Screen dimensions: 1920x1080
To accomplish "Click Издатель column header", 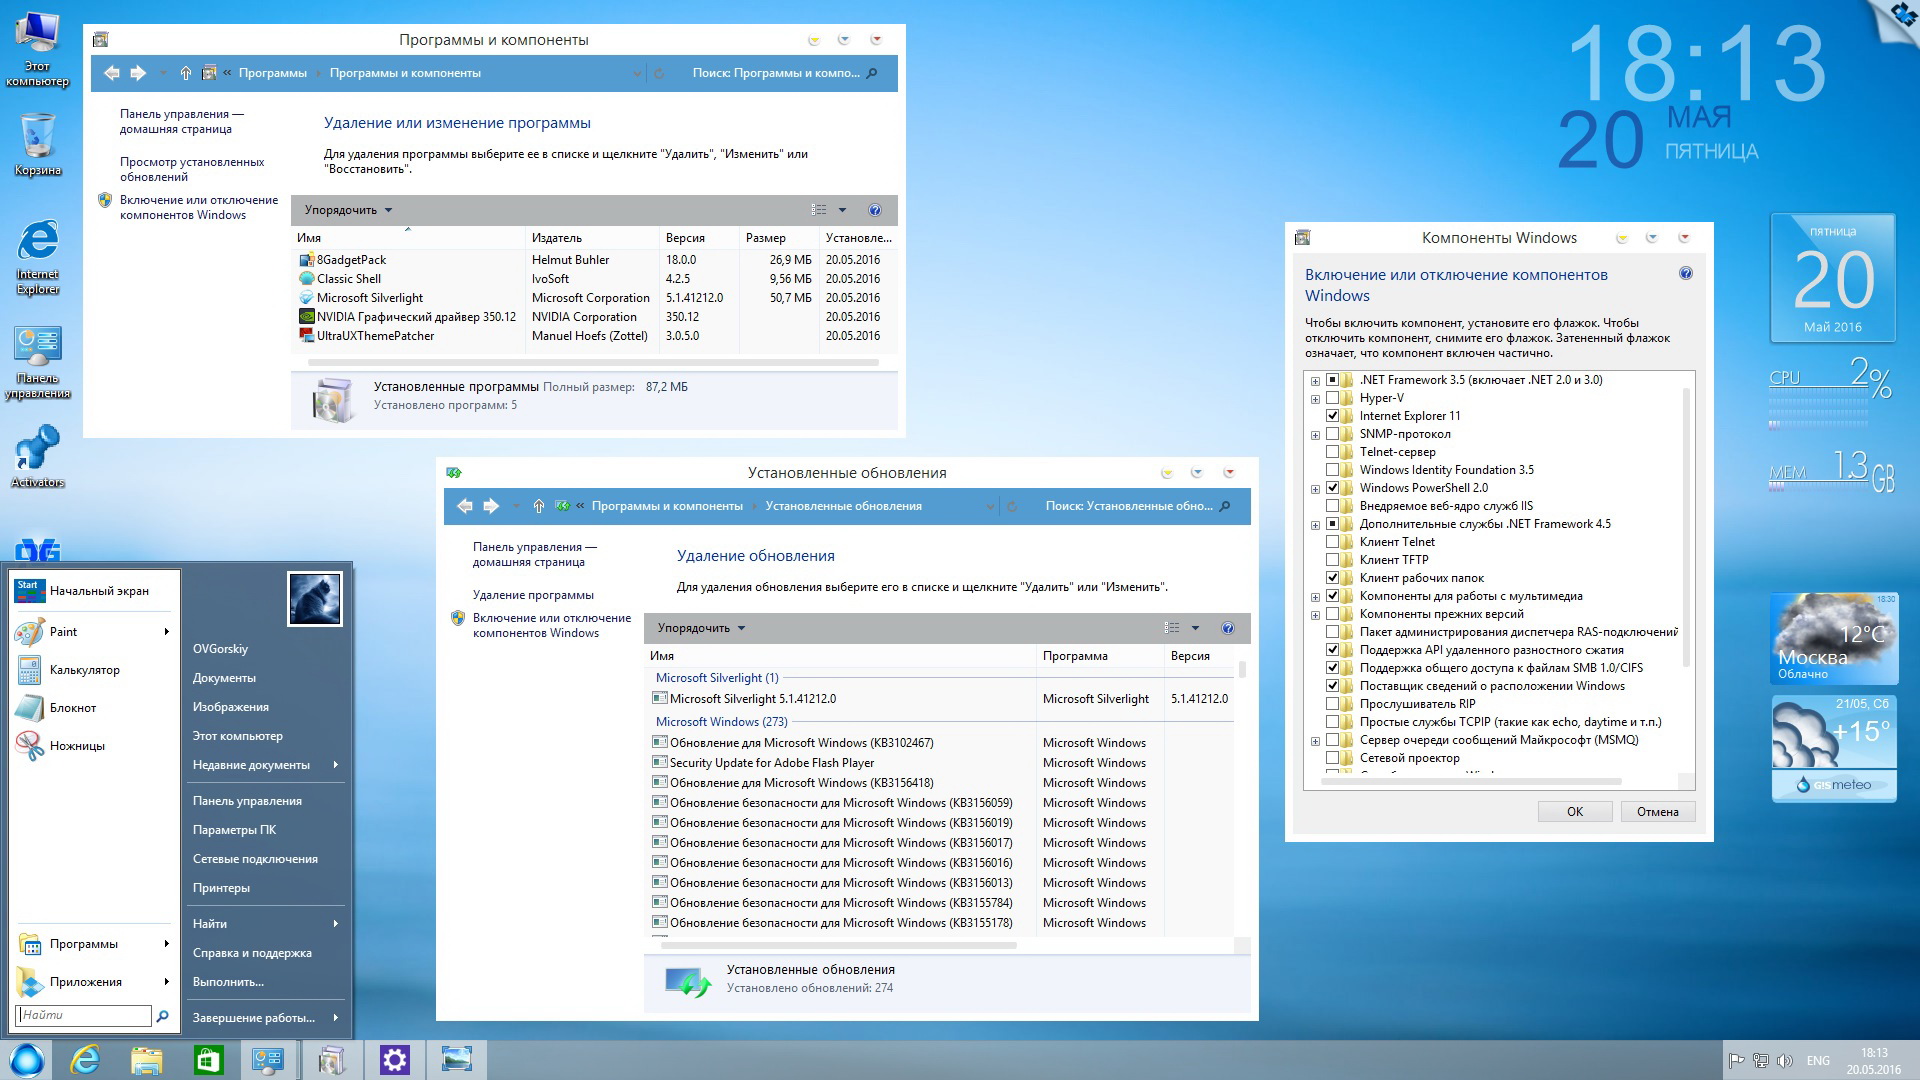I will (x=592, y=238).
